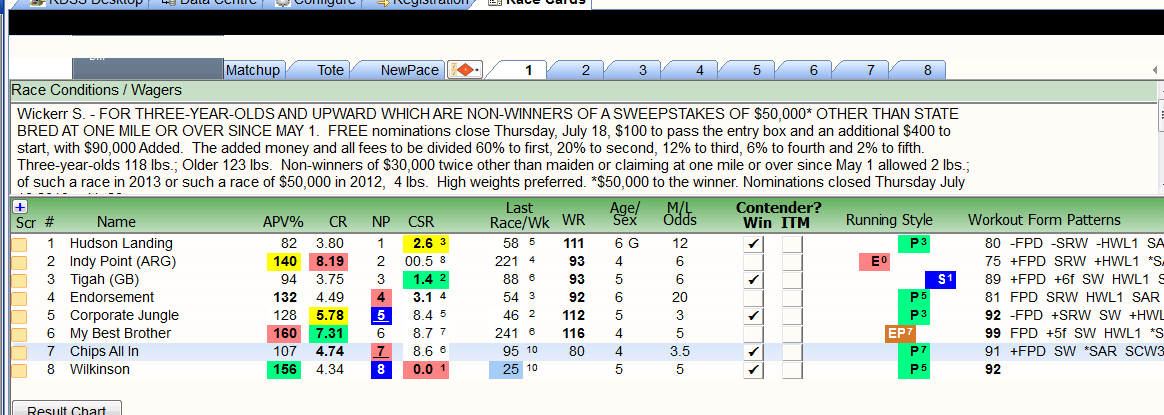Click the blue S1 running style badge
The height and width of the screenshot is (415, 1164).
(x=940, y=279)
